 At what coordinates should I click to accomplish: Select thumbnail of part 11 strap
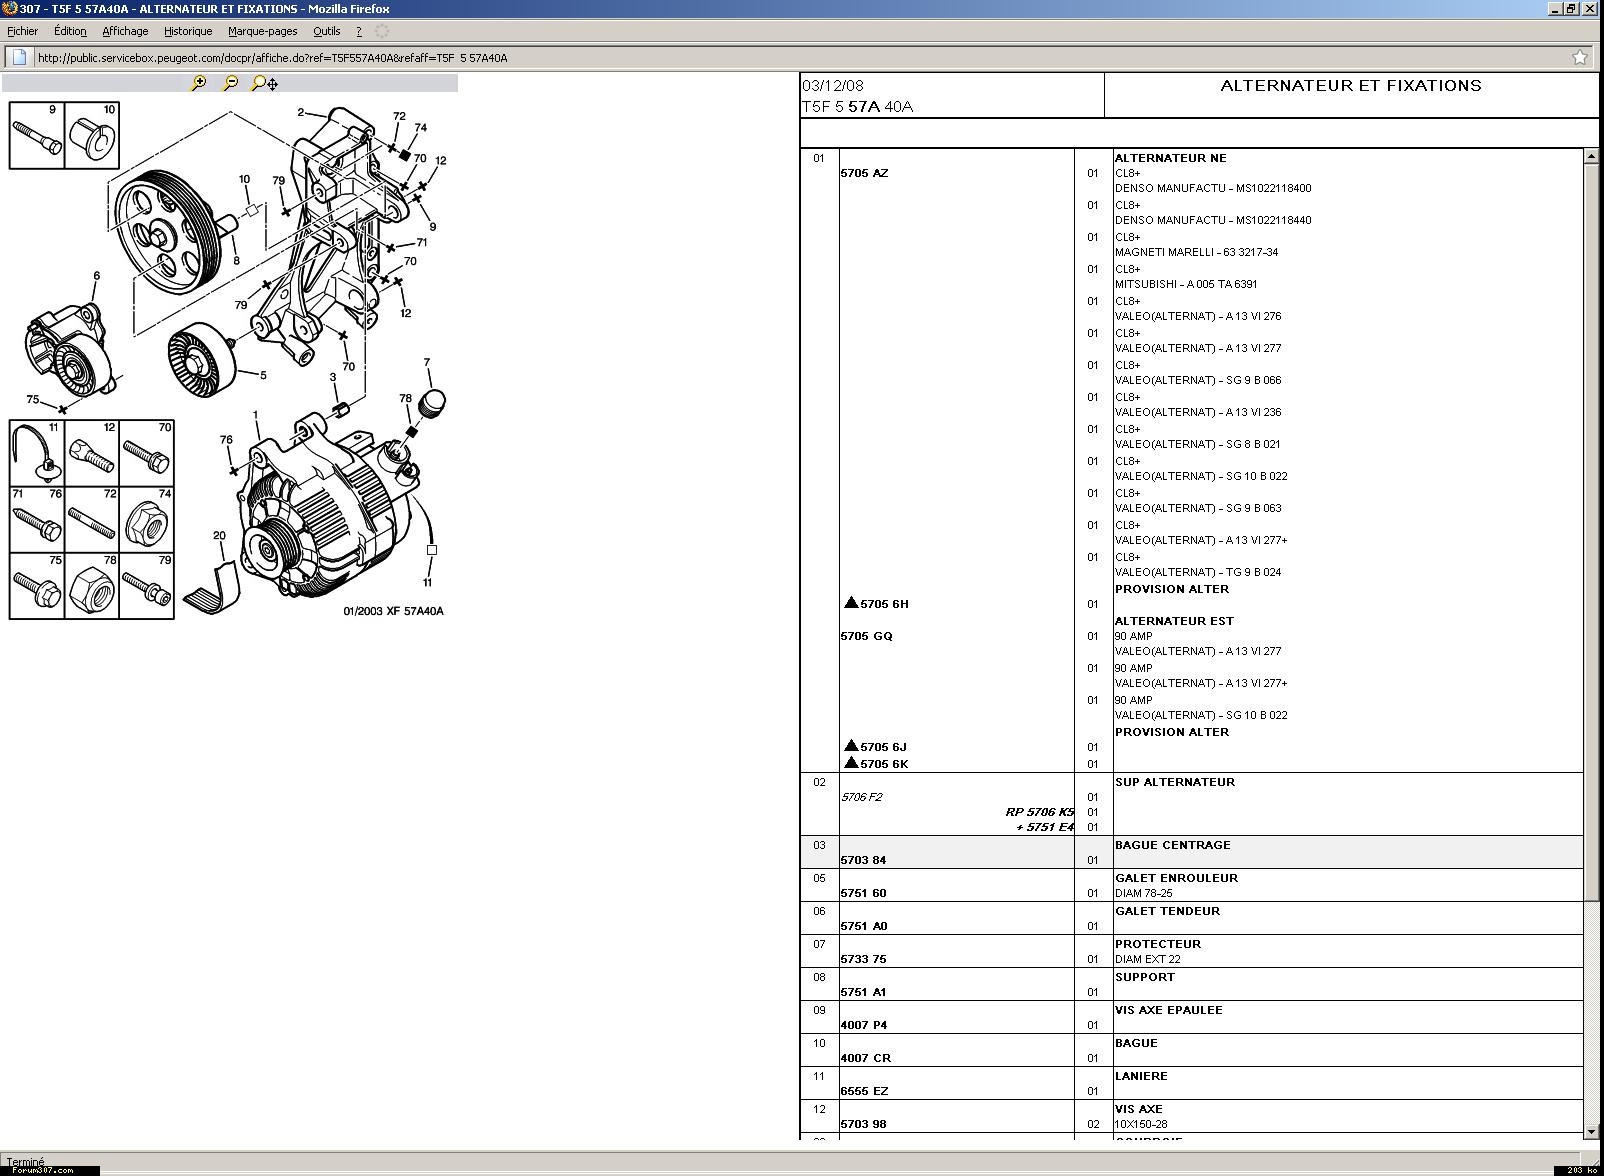(x=37, y=453)
